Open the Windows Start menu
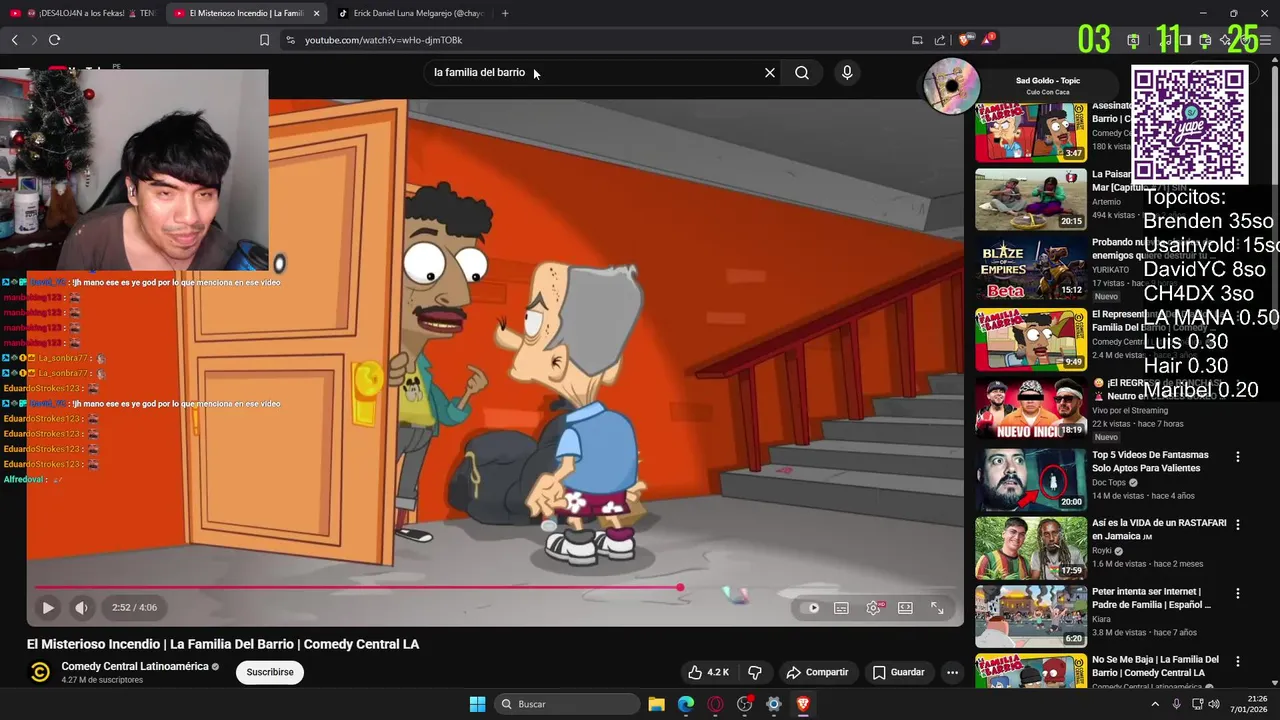This screenshot has width=1280, height=720. 477,704
